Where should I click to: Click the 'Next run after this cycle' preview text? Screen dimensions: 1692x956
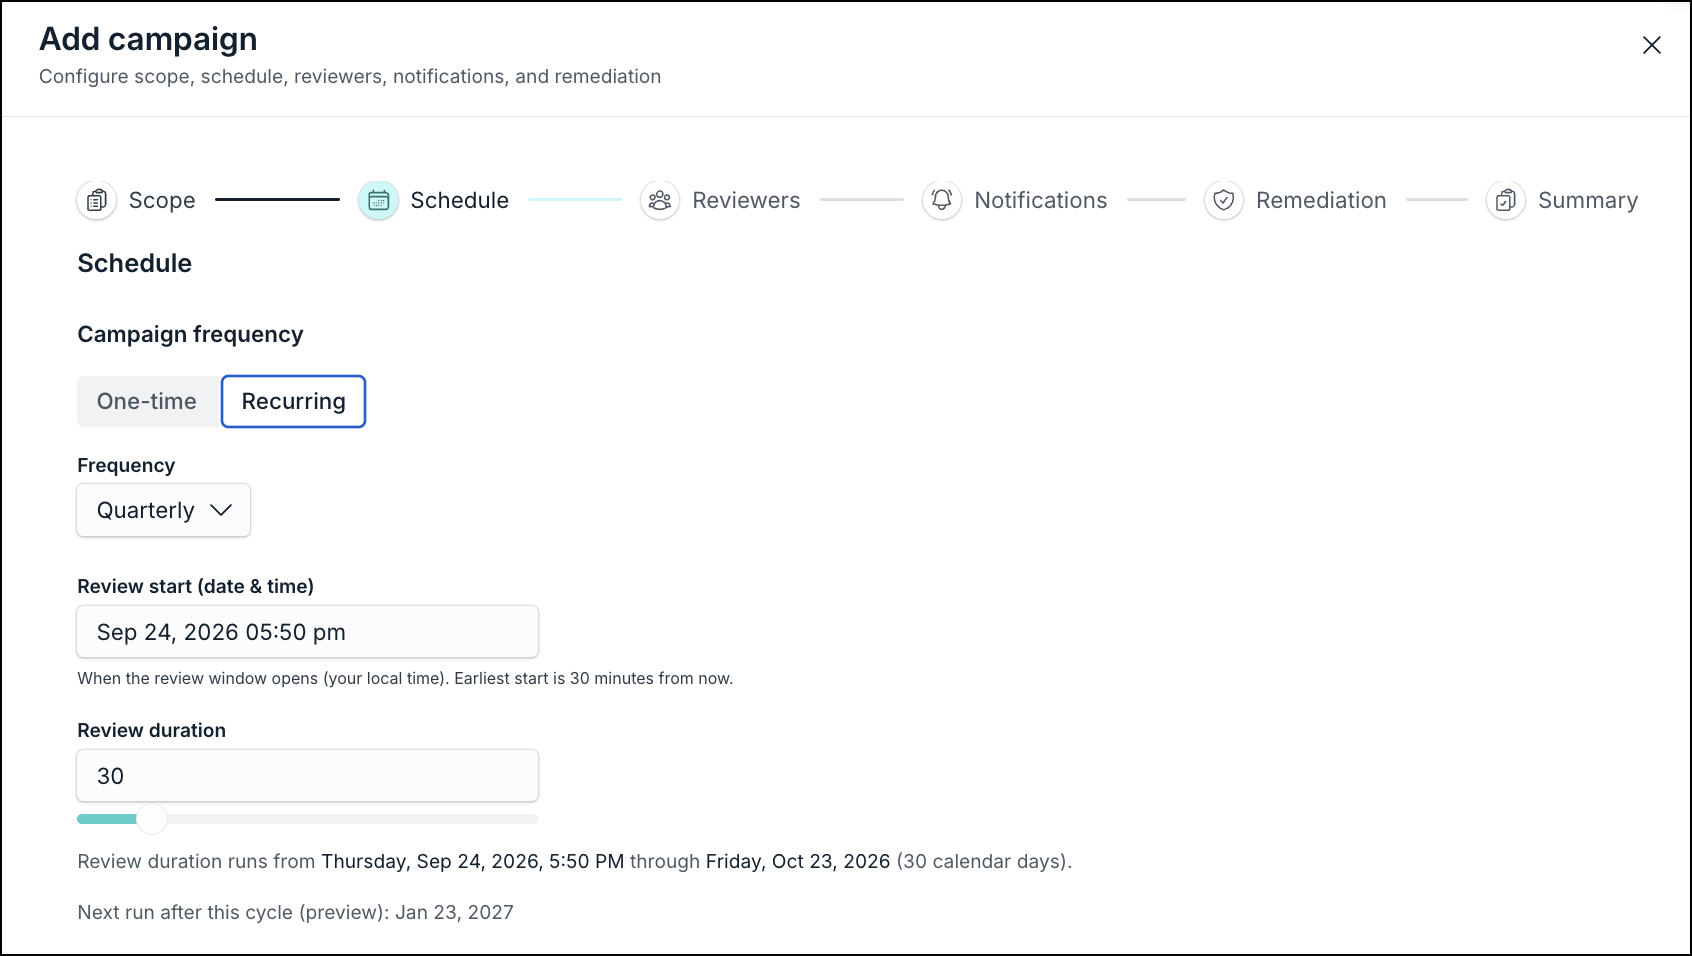point(296,912)
